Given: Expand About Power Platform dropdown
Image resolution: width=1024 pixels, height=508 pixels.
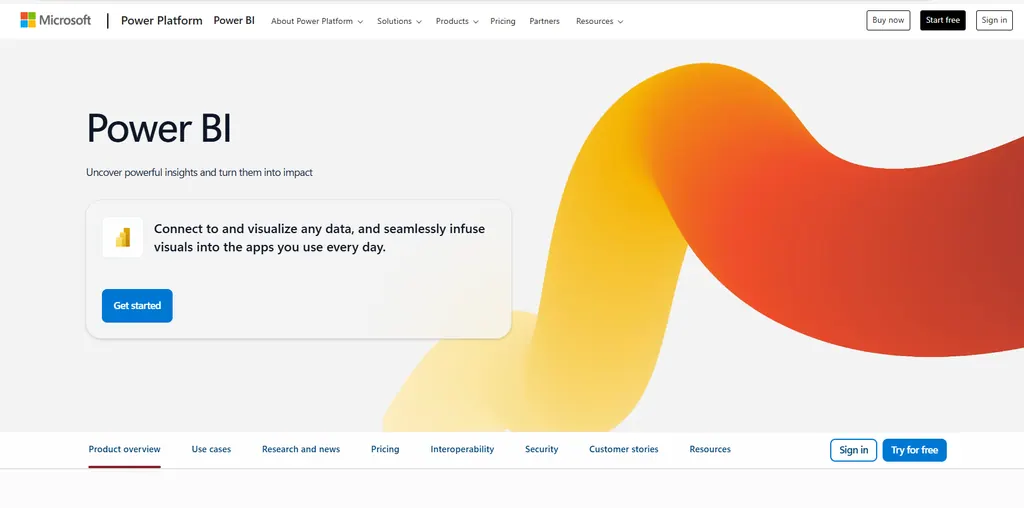Looking at the screenshot, I should point(317,21).
